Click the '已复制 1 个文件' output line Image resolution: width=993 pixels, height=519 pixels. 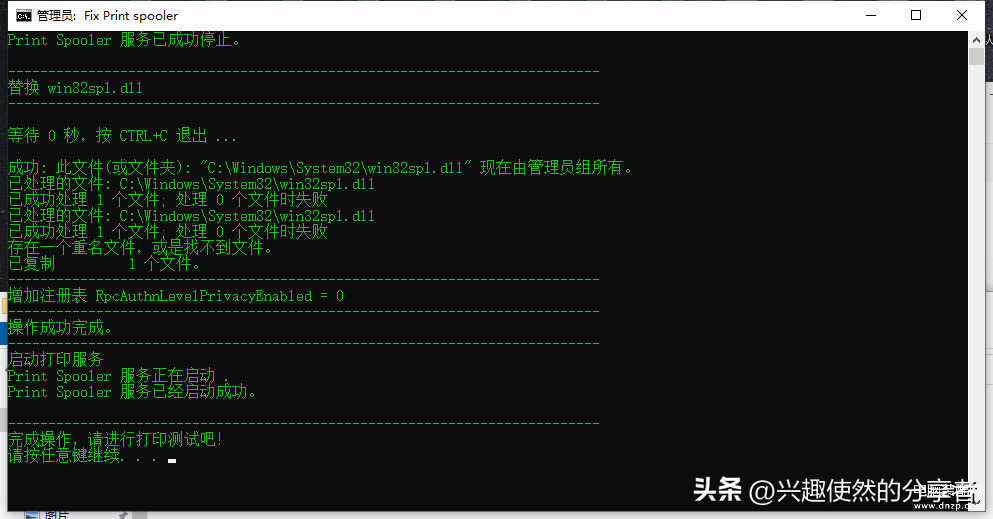[x=104, y=263]
